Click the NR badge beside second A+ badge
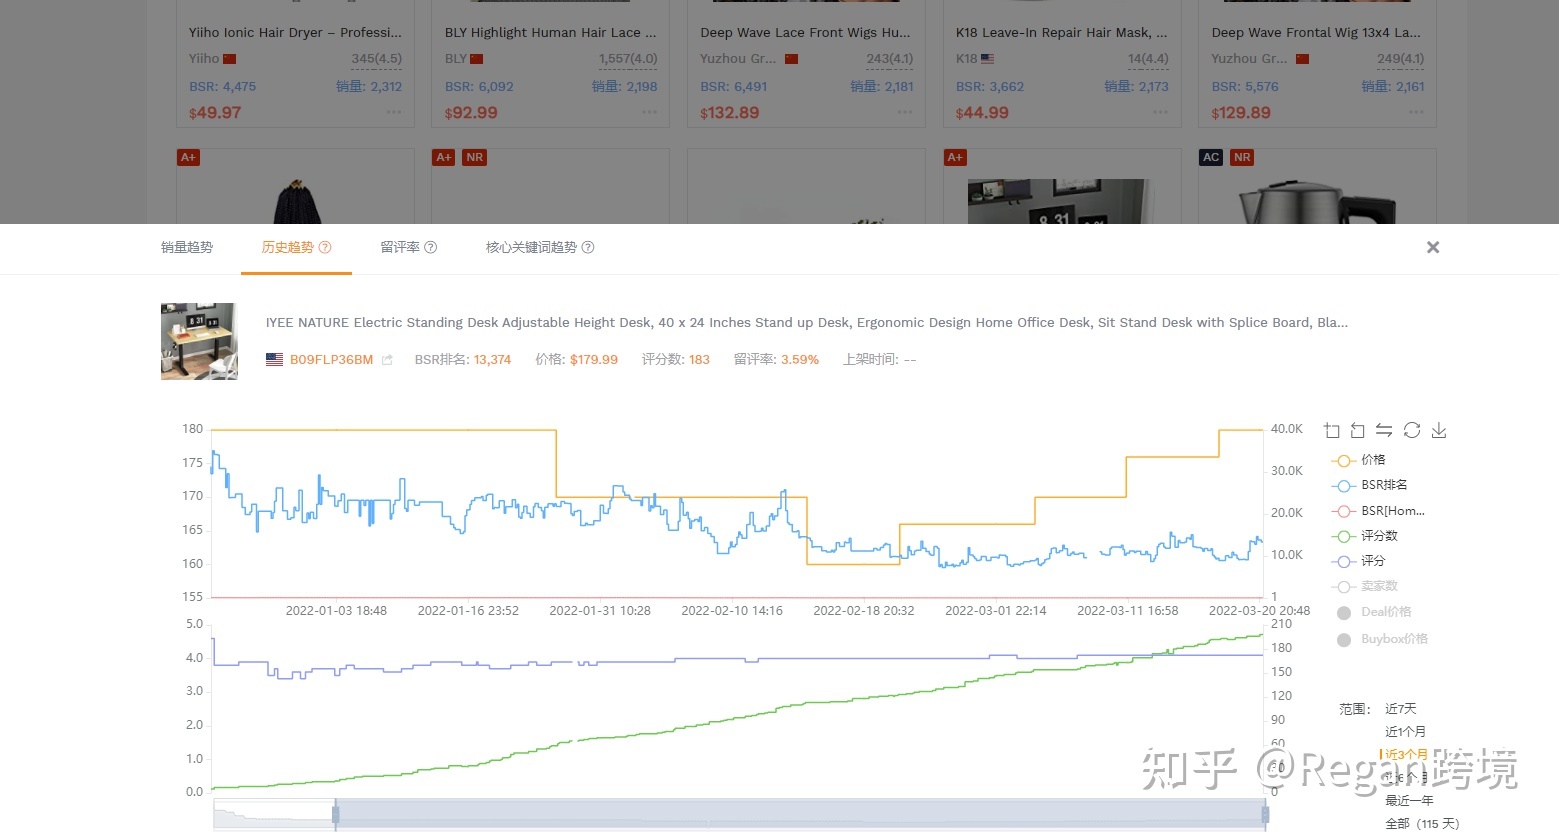The width and height of the screenshot is (1559, 840). 475,157
